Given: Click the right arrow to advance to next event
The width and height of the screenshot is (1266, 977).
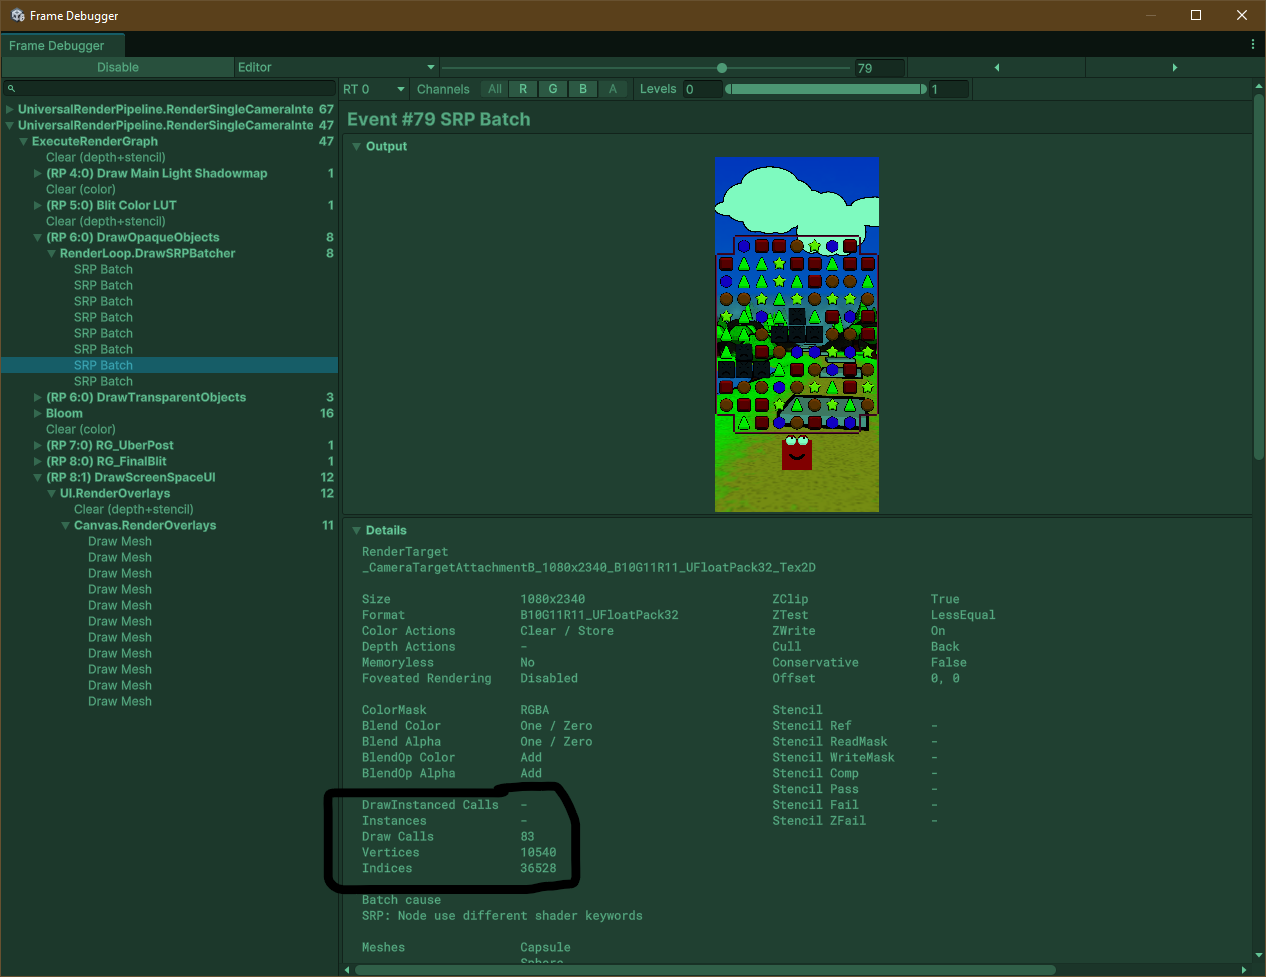Looking at the screenshot, I should click(1173, 67).
